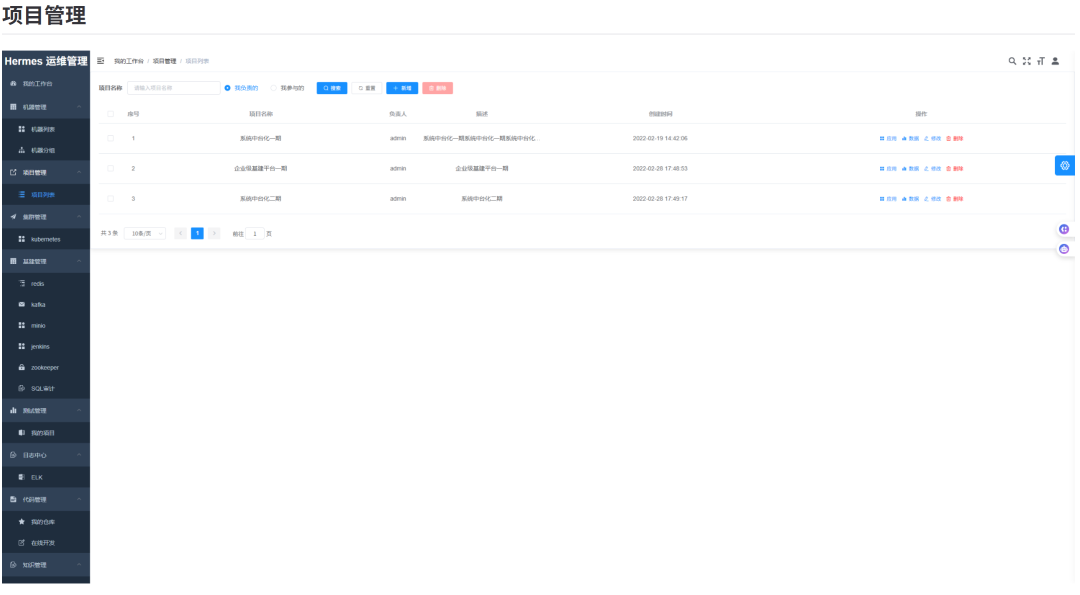Click 修改 for project 系统中台化一期
The height and width of the screenshot is (595, 1080).
tap(933, 138)
